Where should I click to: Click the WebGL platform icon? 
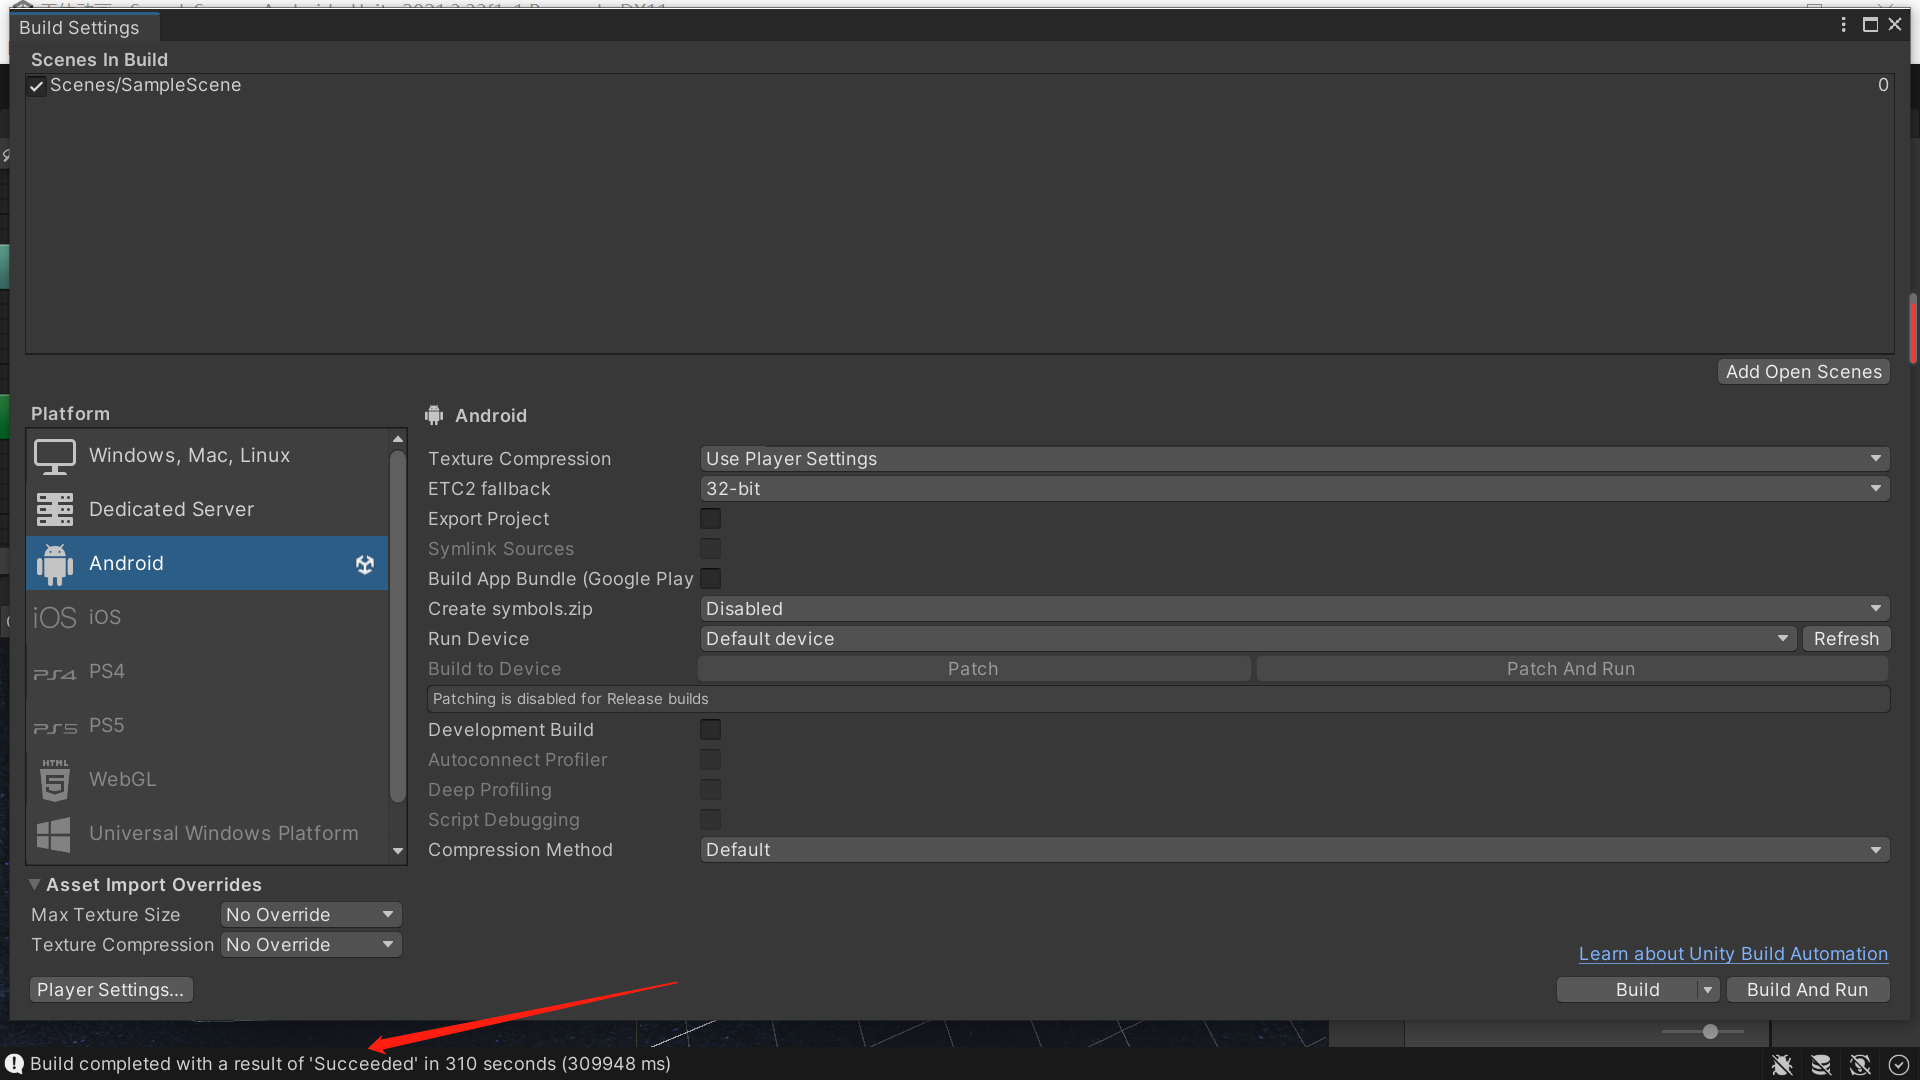(54, 778)
